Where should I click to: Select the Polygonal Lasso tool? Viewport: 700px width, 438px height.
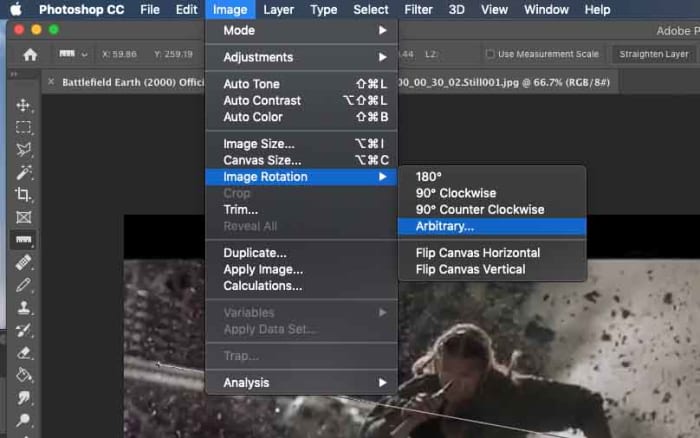click(23, 150)
